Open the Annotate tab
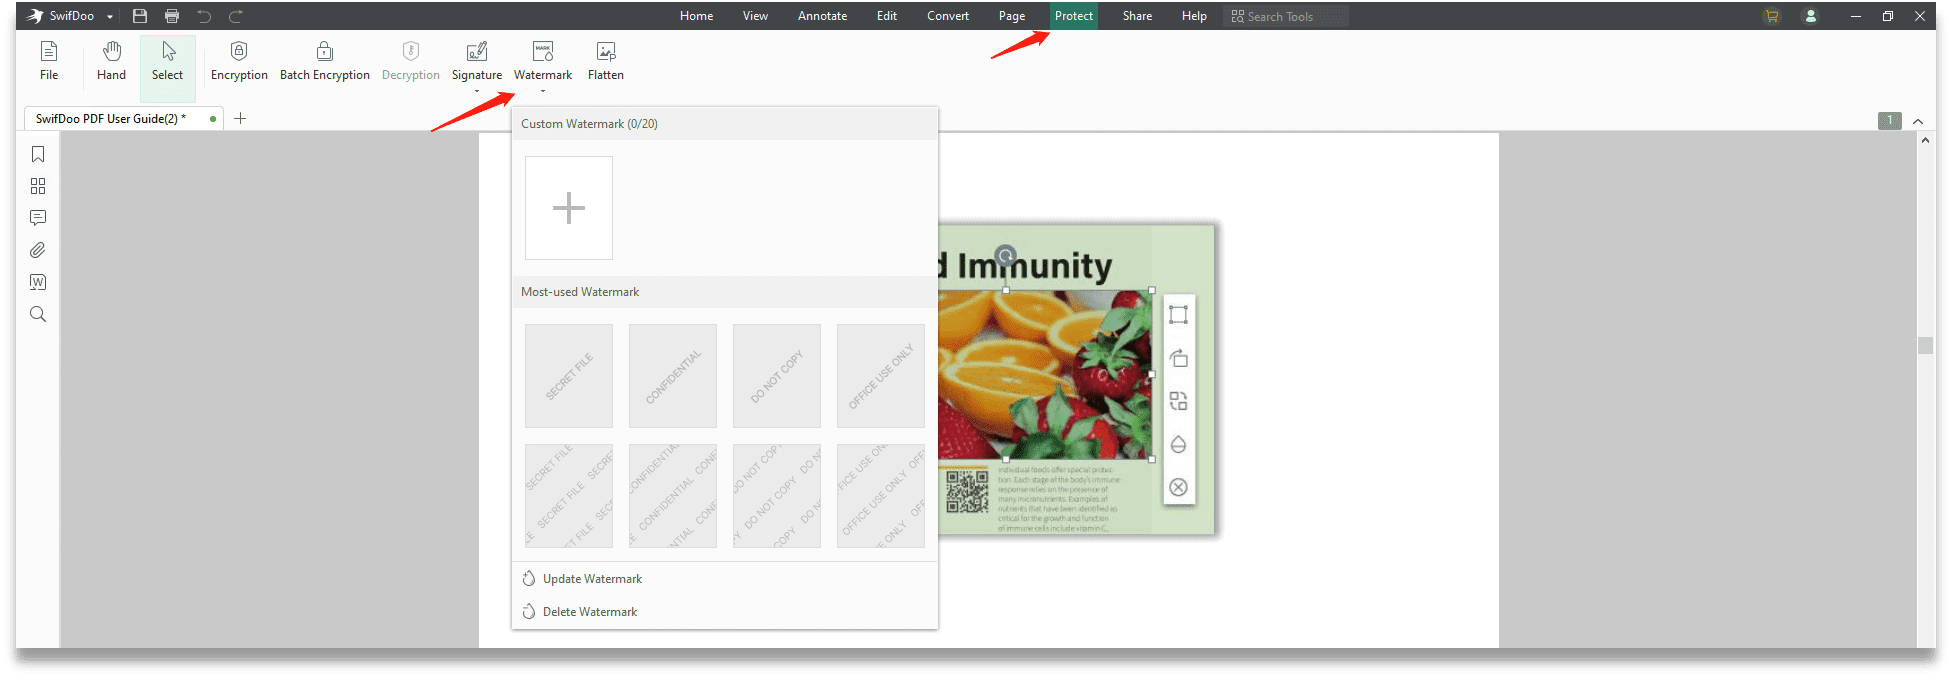1951x680 pixels. coord(823,16)
